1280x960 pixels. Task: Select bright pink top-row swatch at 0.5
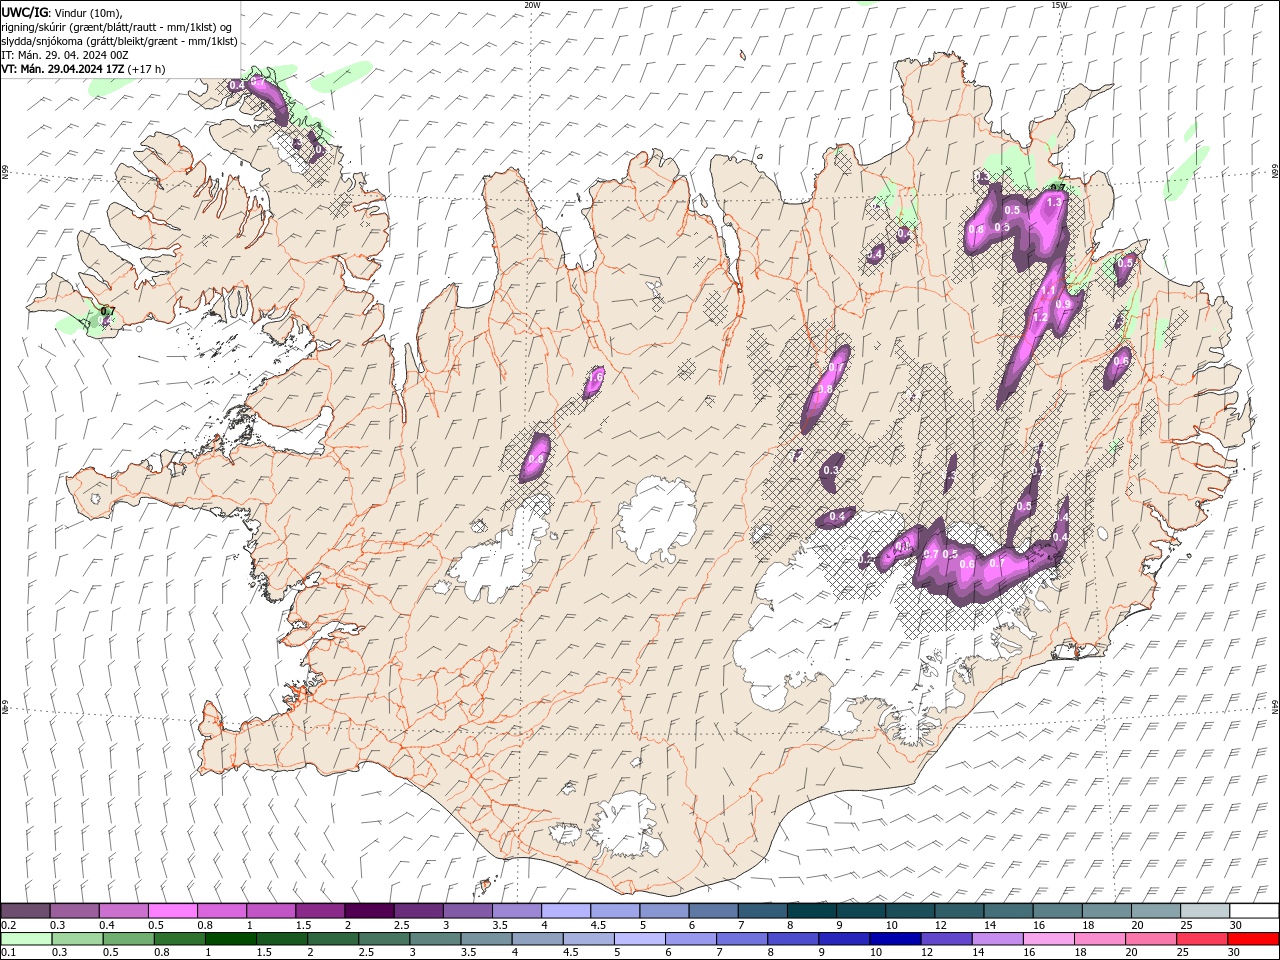pos(172,911)
